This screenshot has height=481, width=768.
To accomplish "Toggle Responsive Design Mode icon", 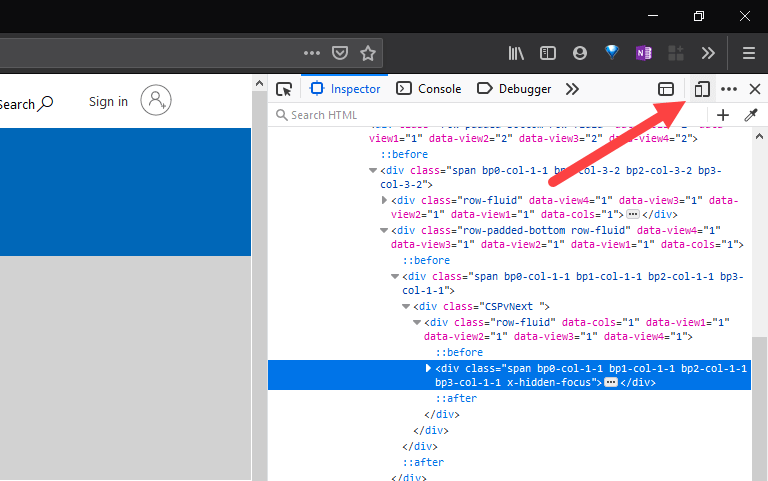I will pyautogui.click(x=701, y=89).
